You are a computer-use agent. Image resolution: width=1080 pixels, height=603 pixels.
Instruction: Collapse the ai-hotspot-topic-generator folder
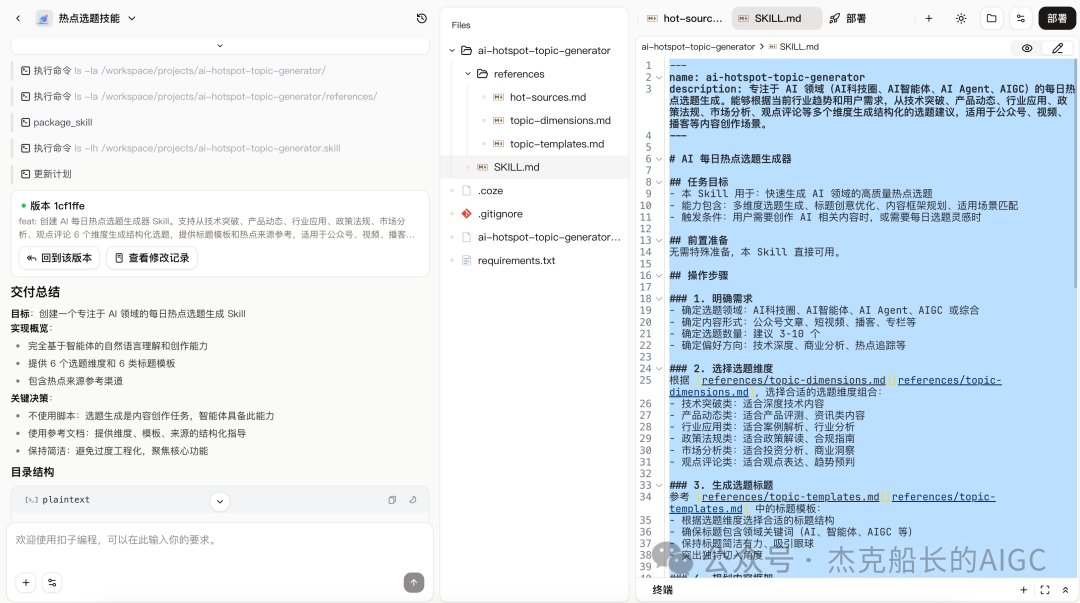(x=453, y=50)
